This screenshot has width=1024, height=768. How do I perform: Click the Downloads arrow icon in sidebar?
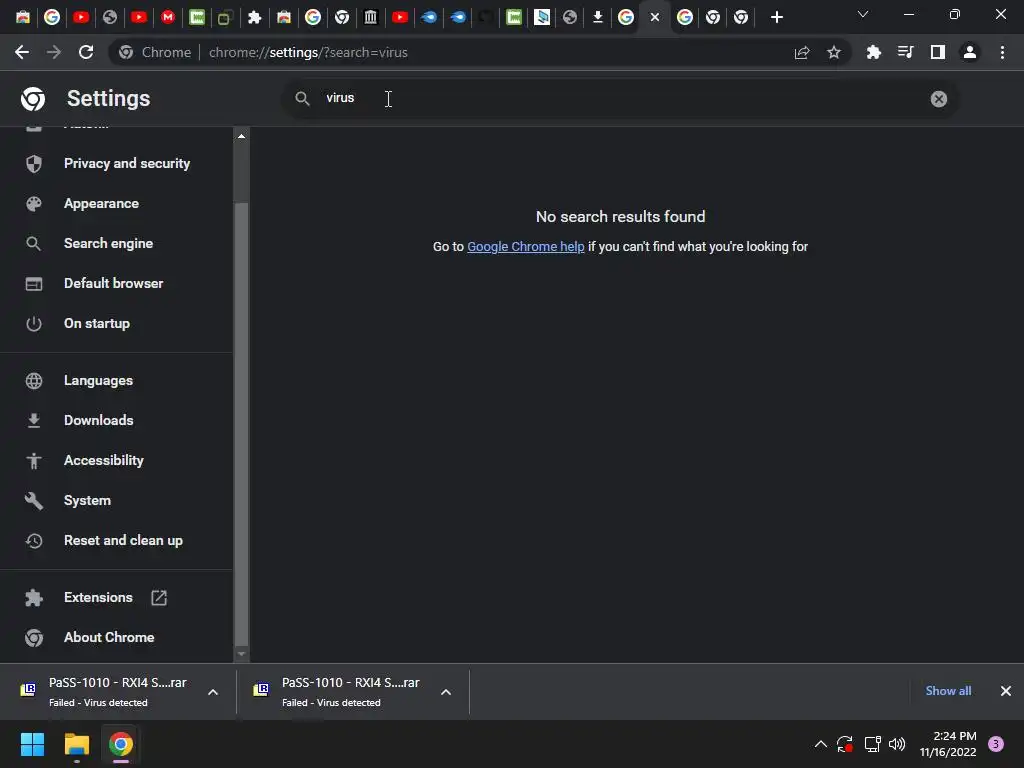(x=34, y=421)
